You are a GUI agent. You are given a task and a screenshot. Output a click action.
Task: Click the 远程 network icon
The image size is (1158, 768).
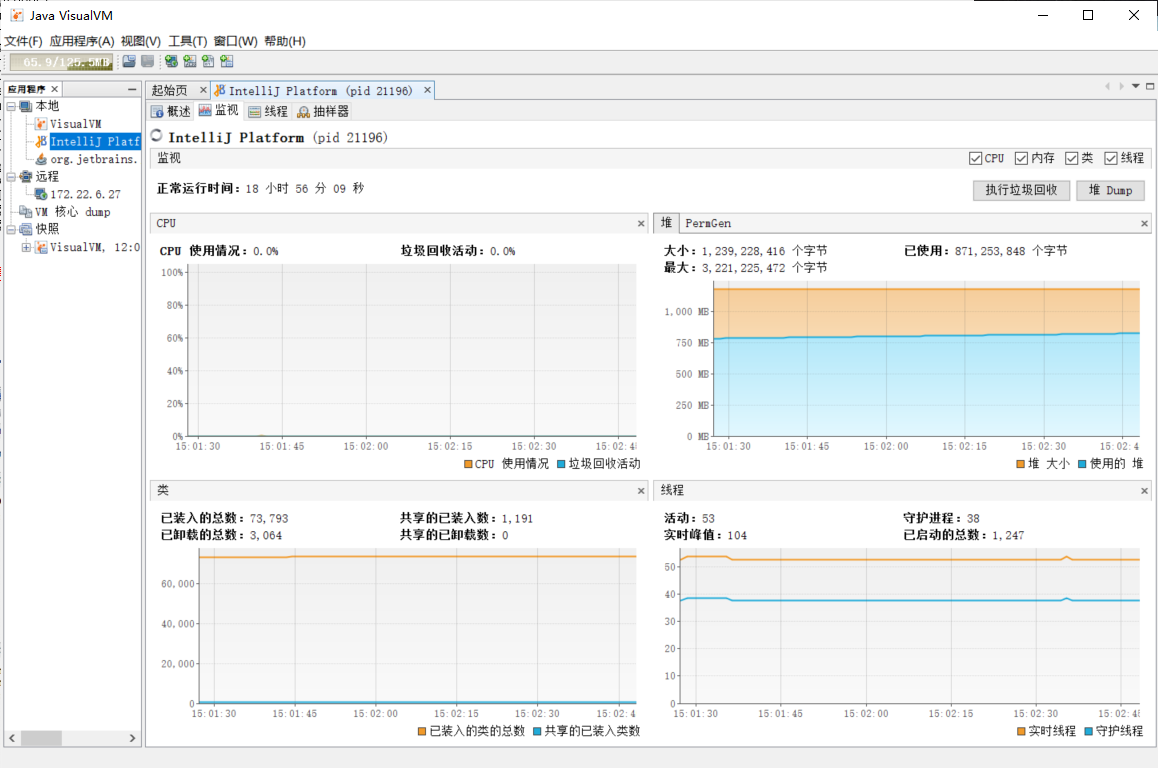(26, 176)
